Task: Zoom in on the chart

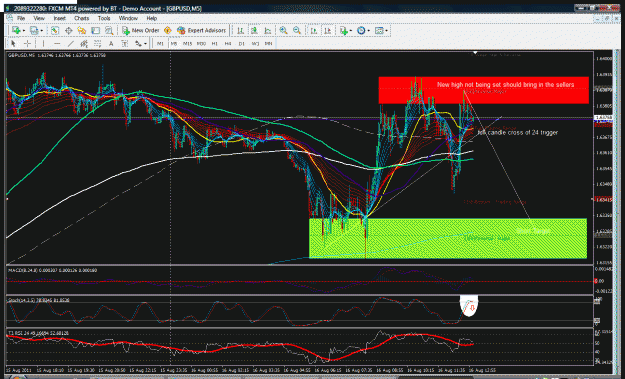Action: coord(283,30)
